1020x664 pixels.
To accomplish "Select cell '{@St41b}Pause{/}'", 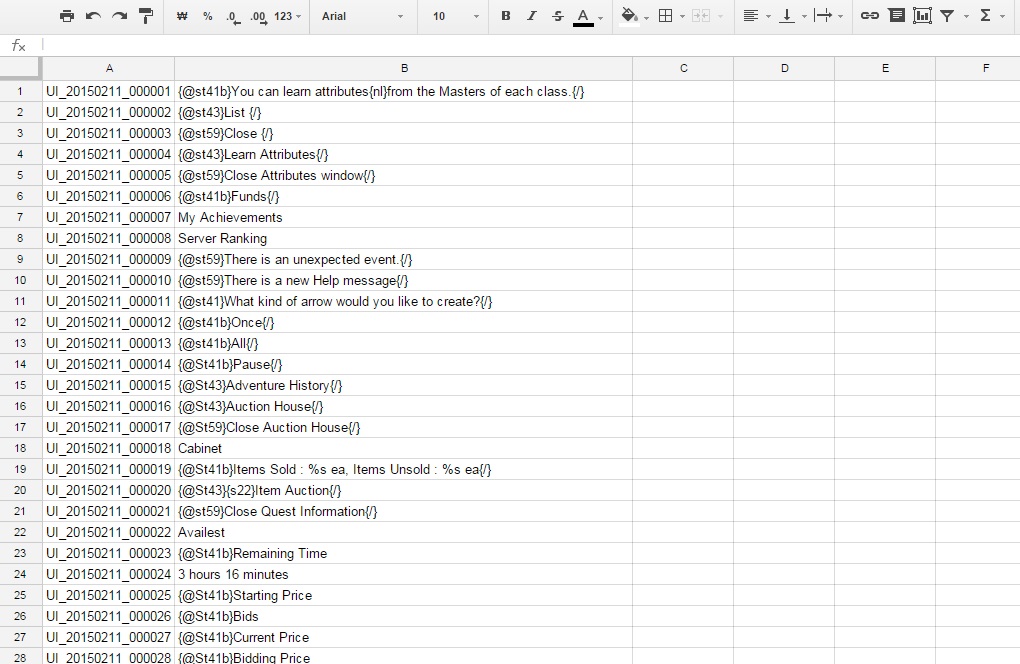I will pos(404,365).
